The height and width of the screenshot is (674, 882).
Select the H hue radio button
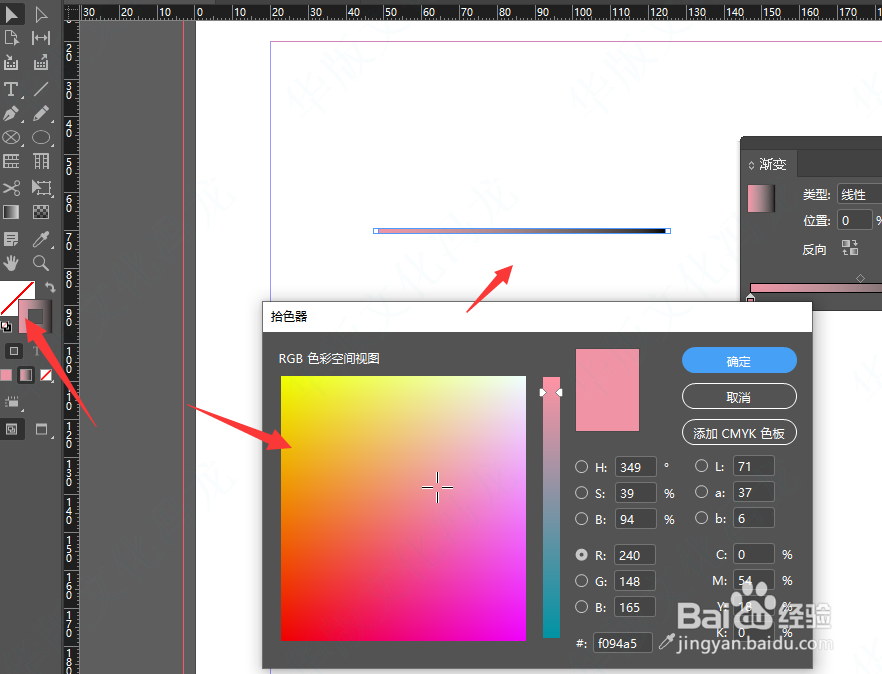(x=582, y=467)
